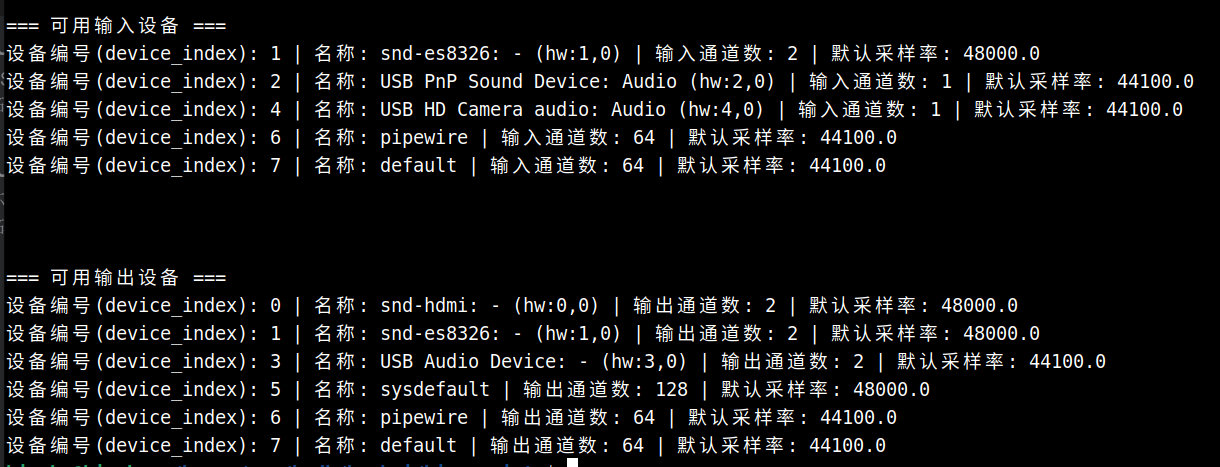Click the default entry under input devices
The image size is (1220, 467).
tap(418, 165)
